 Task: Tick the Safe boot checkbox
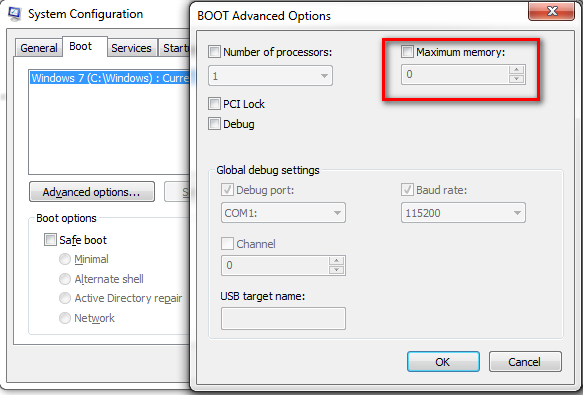[x=50, y=240]
